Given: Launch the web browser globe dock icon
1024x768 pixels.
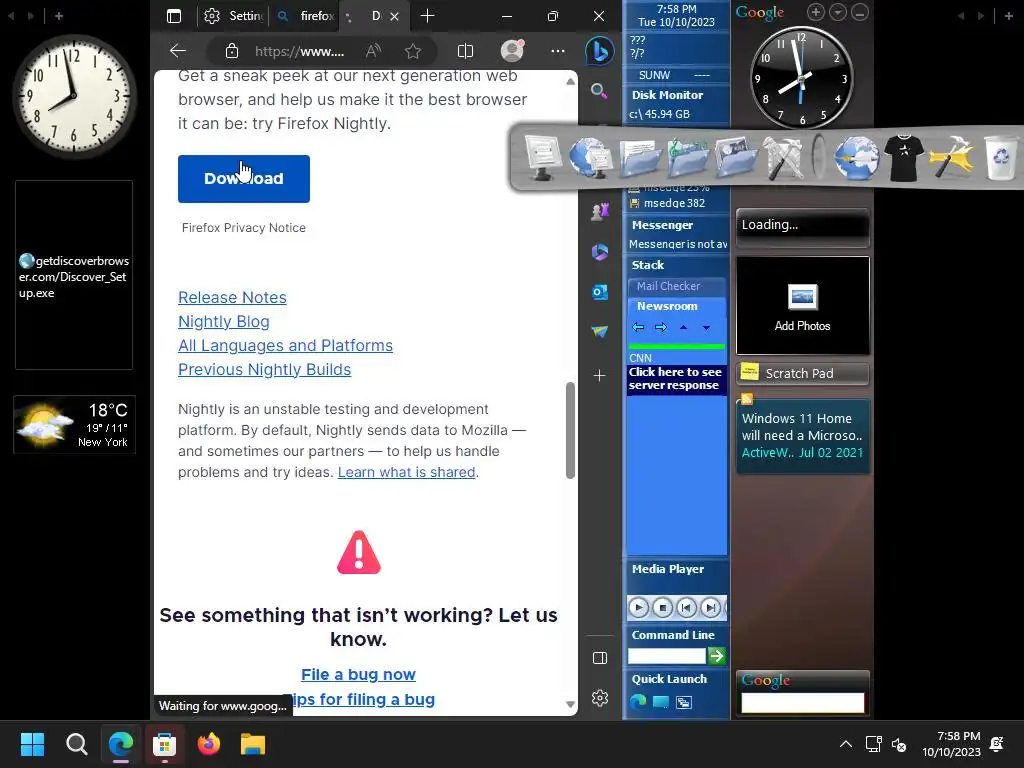Looking at the screenshot, I should tap(856, 157).
